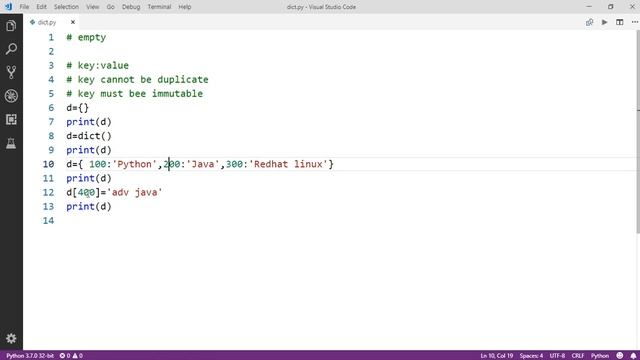
Task: Click the feedback smiley in status bar
Action: click(620, 356)
